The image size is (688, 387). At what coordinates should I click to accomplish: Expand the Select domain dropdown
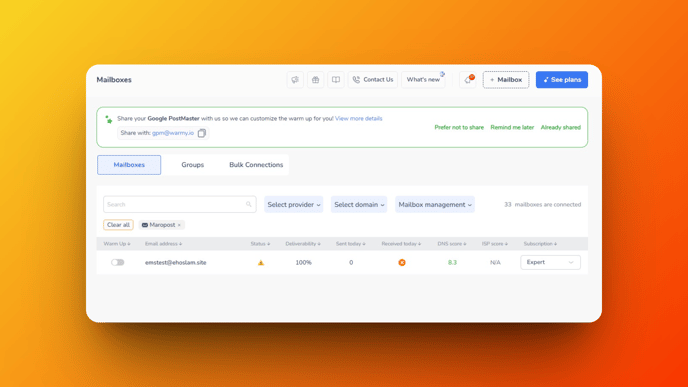pos(359,204)
